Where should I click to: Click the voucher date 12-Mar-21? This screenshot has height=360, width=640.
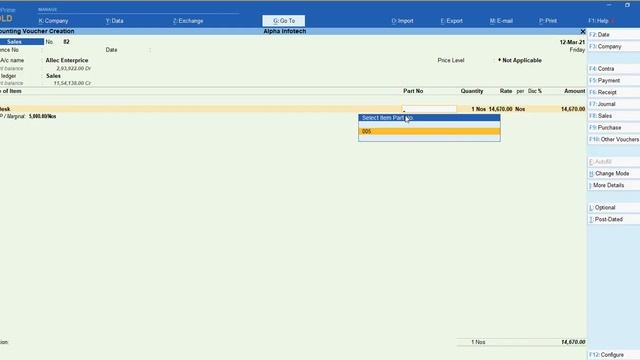tap(572, 42)
